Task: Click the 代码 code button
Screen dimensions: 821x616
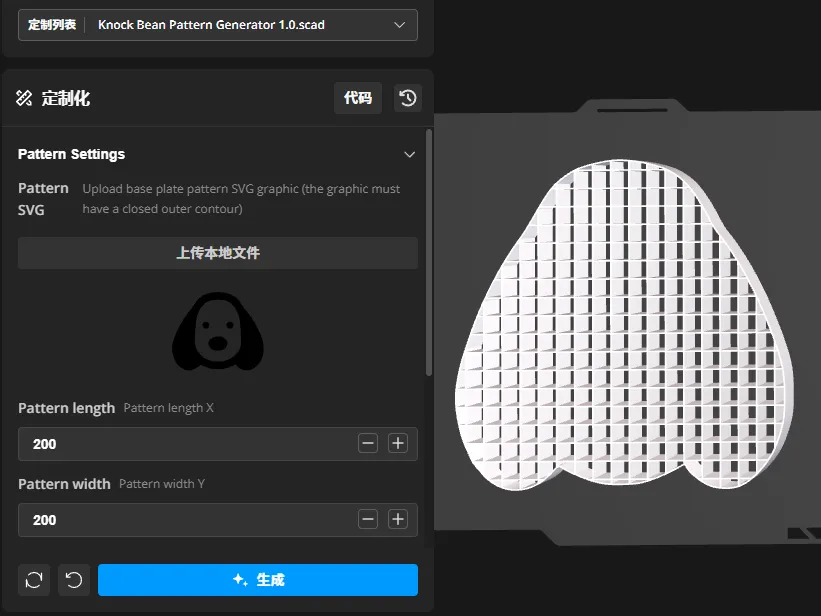Action: tap(358, 98)
